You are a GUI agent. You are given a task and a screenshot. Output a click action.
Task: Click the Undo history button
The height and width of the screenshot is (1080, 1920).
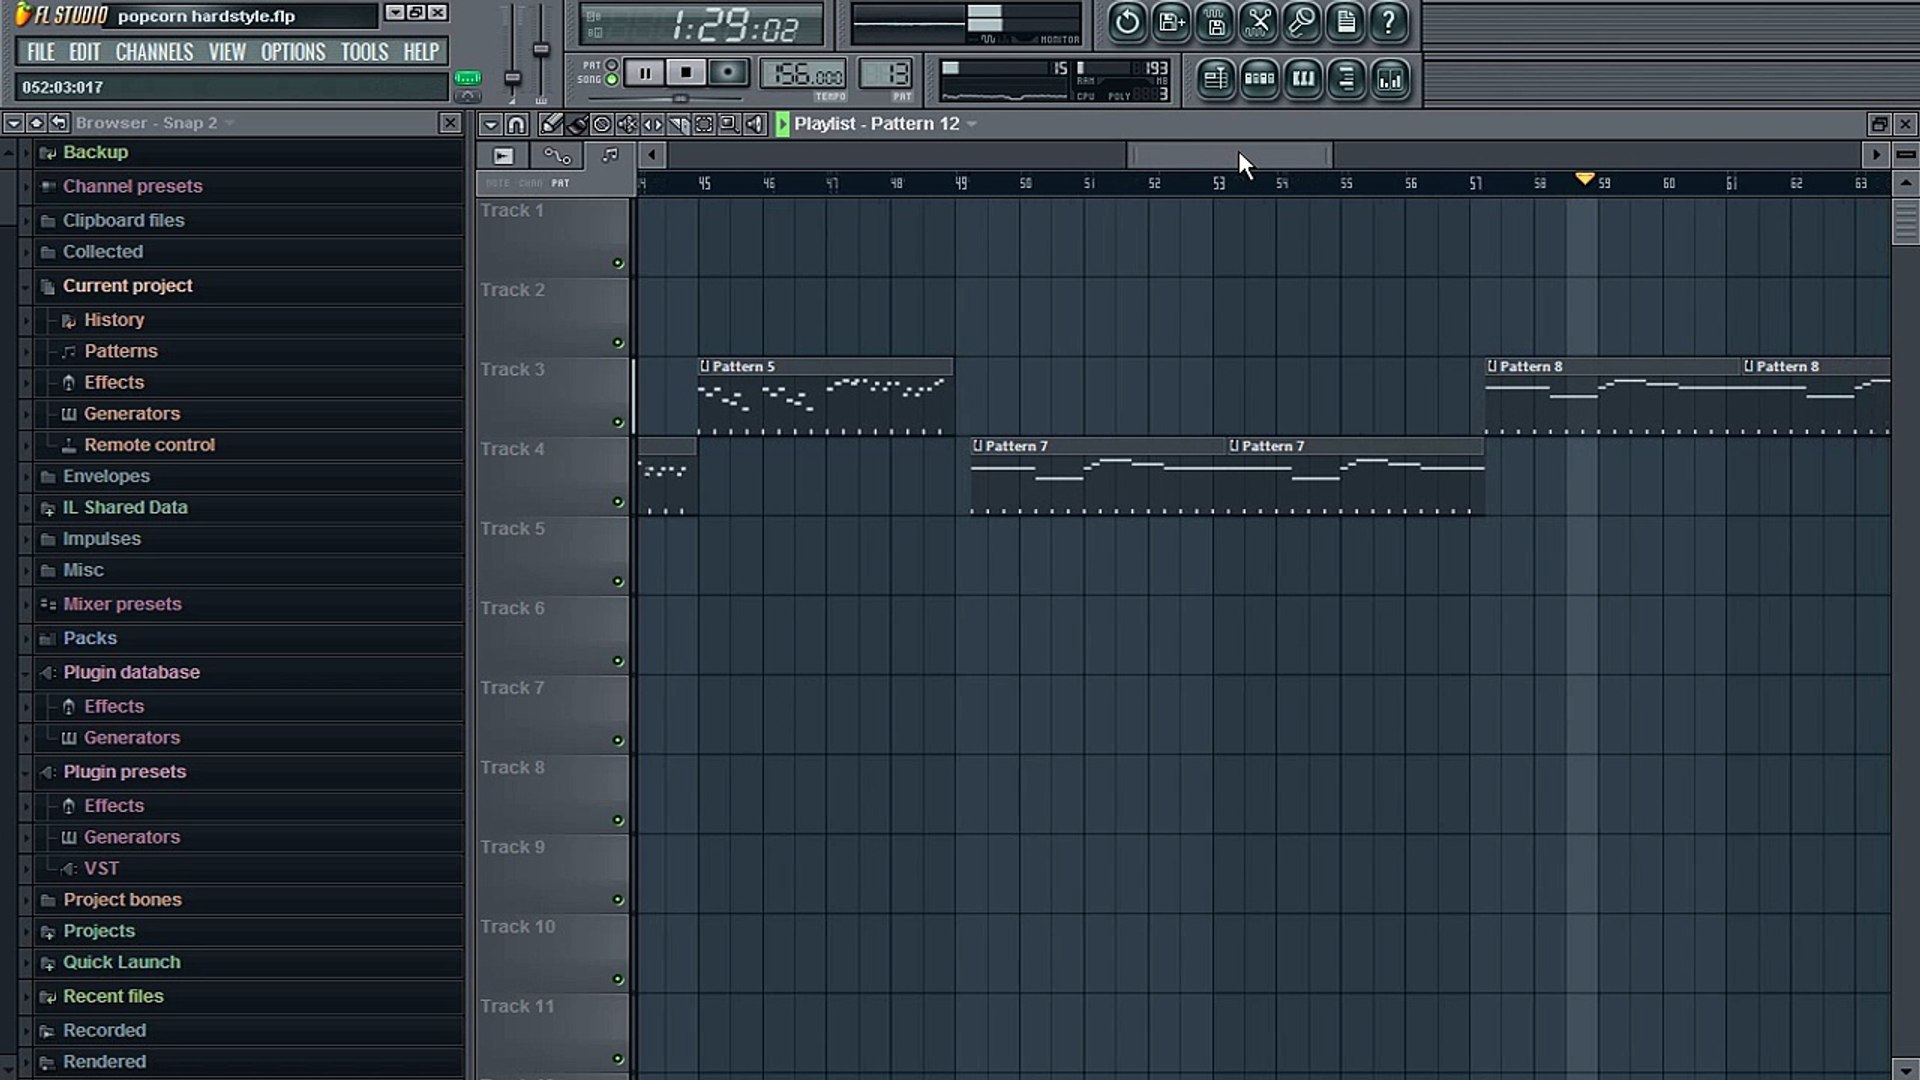[1127, 22]
